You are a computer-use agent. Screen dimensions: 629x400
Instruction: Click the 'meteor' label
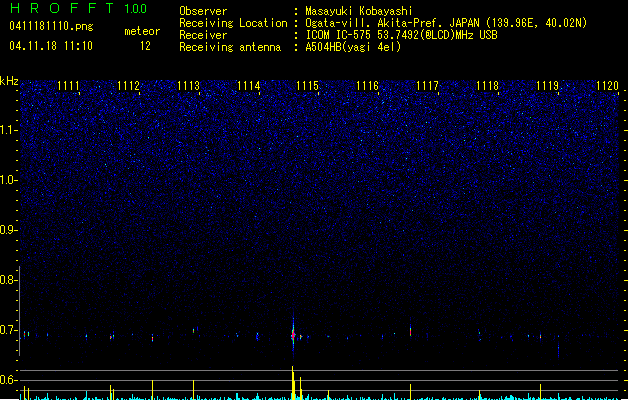pyautogui.click(x=142, y=31)
